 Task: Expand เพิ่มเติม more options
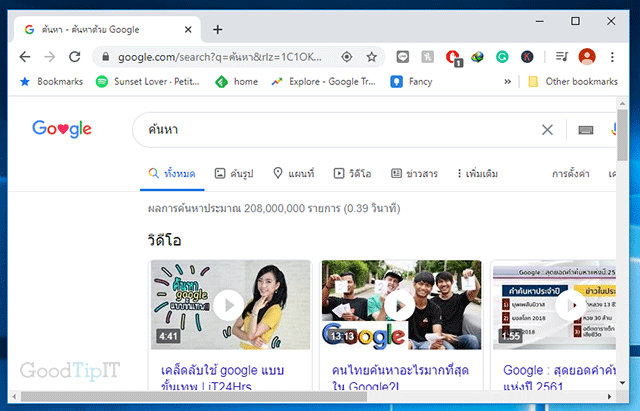[x=477, y=173]
